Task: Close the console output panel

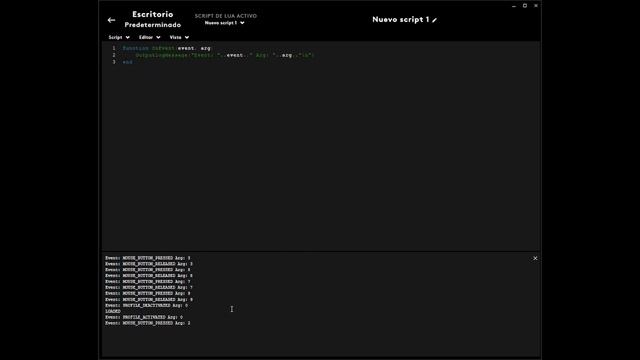Action: 535,258
